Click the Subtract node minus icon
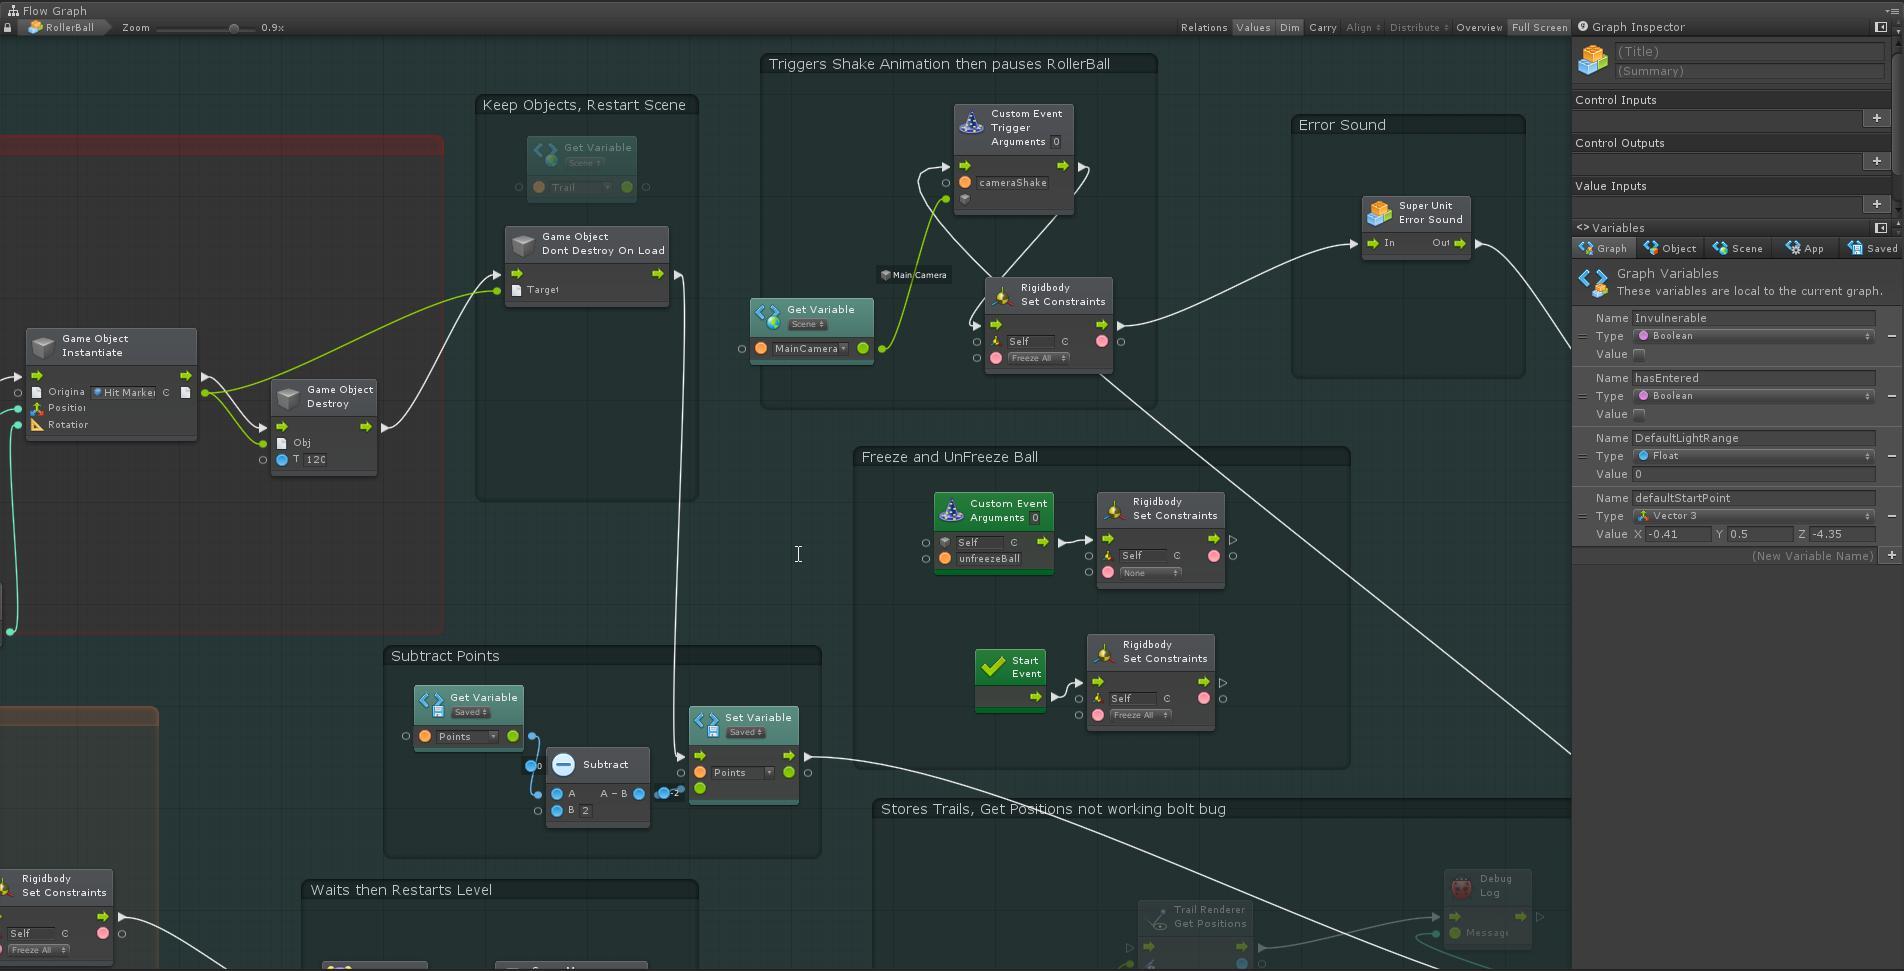This screenshot has height=971, width=1904. click(563, 765)
